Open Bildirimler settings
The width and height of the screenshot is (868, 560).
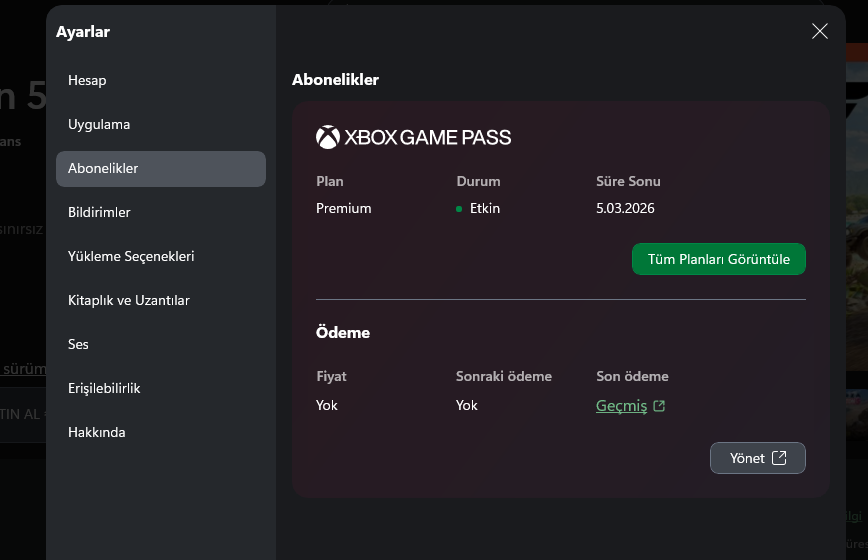[161, 212]
